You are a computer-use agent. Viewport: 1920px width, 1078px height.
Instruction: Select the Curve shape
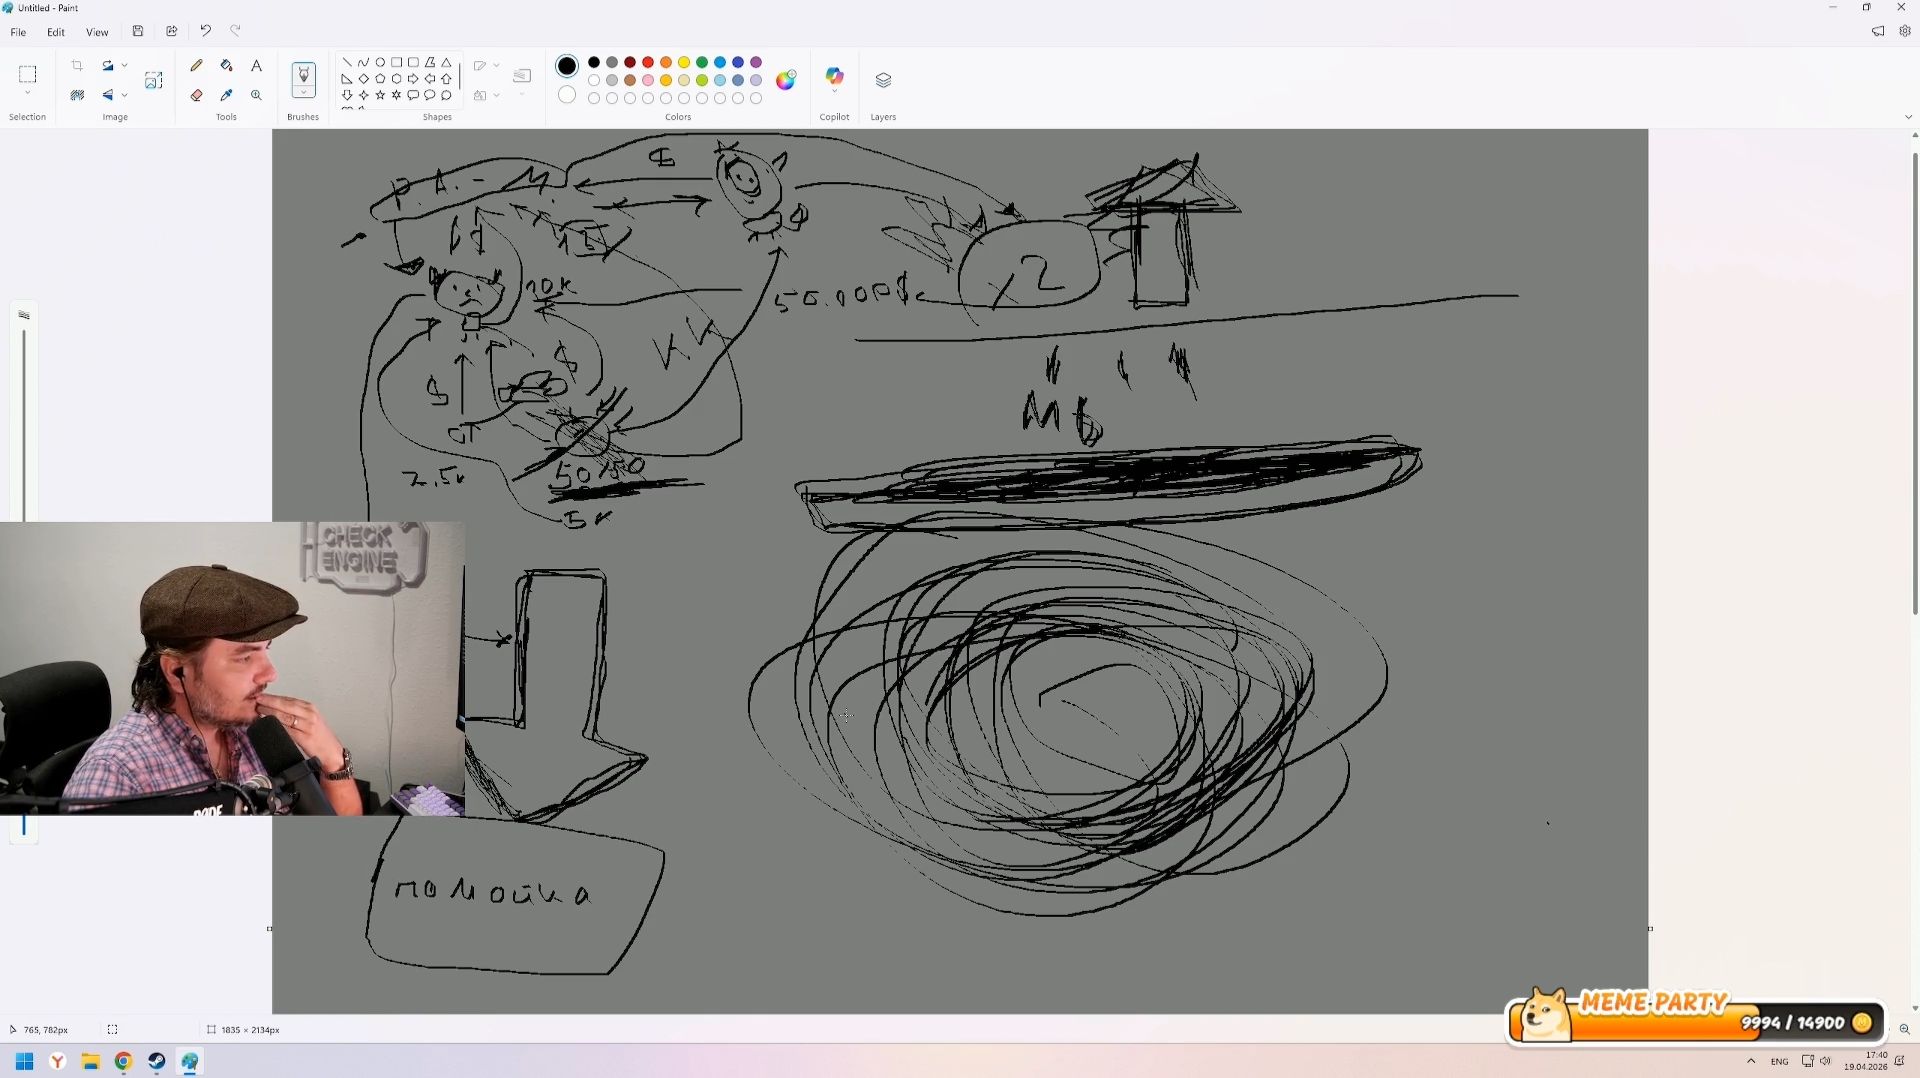click(x=363, y=62)
